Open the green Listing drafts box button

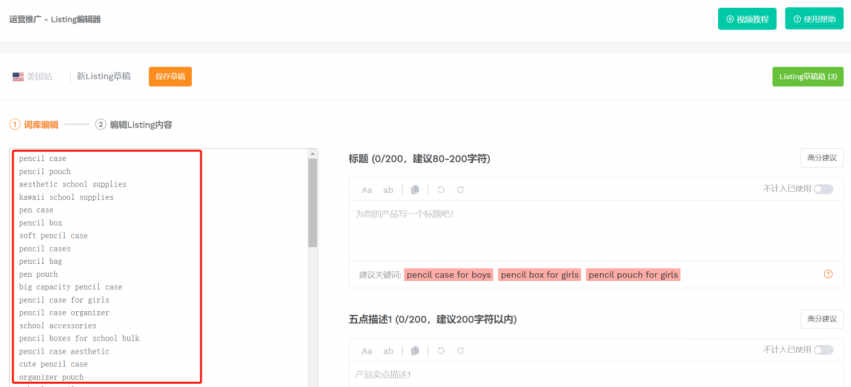808,77
